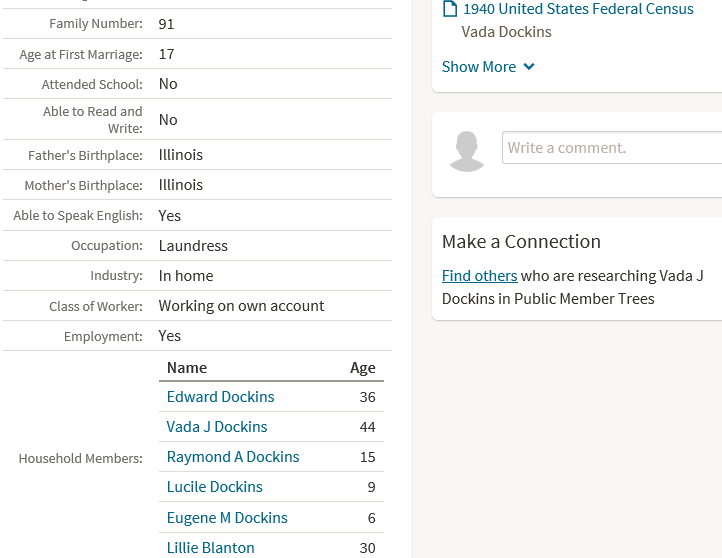
Task: Open Eugene M Dockins record
Action: coord(227,517)
